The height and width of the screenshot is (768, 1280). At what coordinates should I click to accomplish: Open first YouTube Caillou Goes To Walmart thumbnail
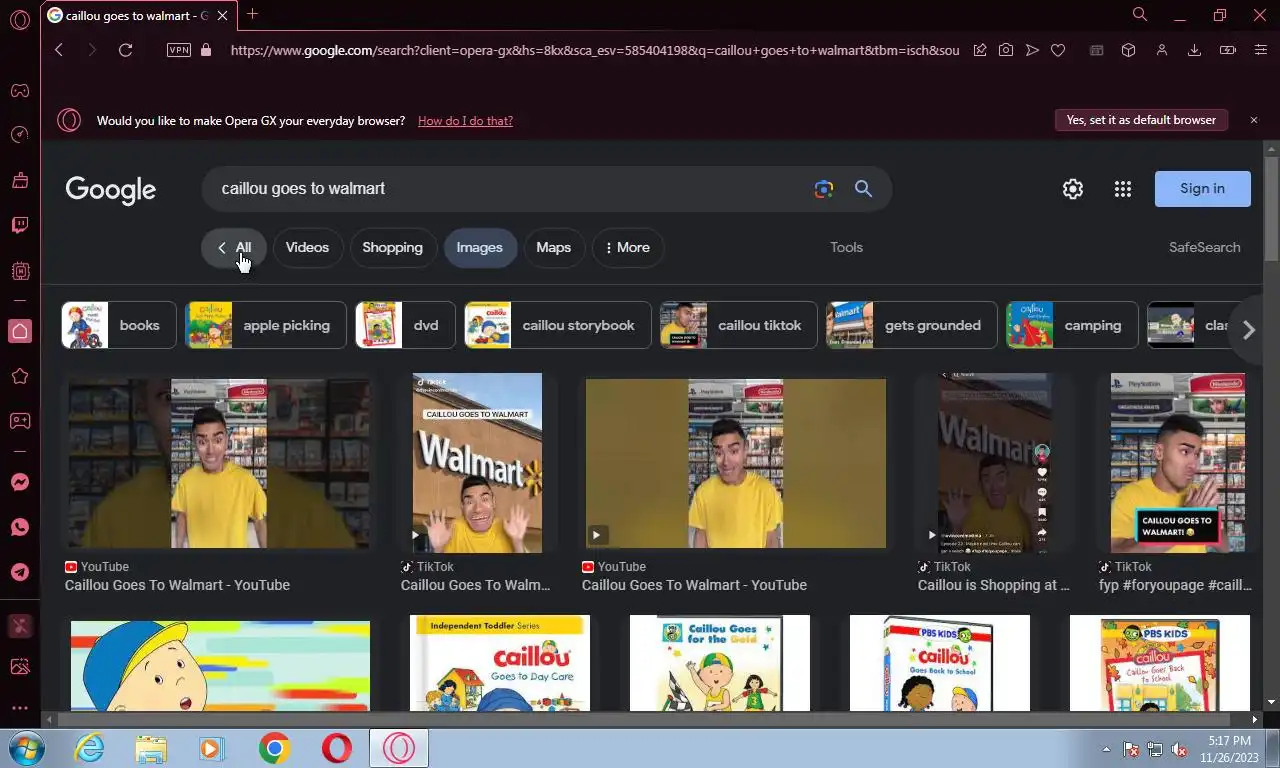pos(218,463)
